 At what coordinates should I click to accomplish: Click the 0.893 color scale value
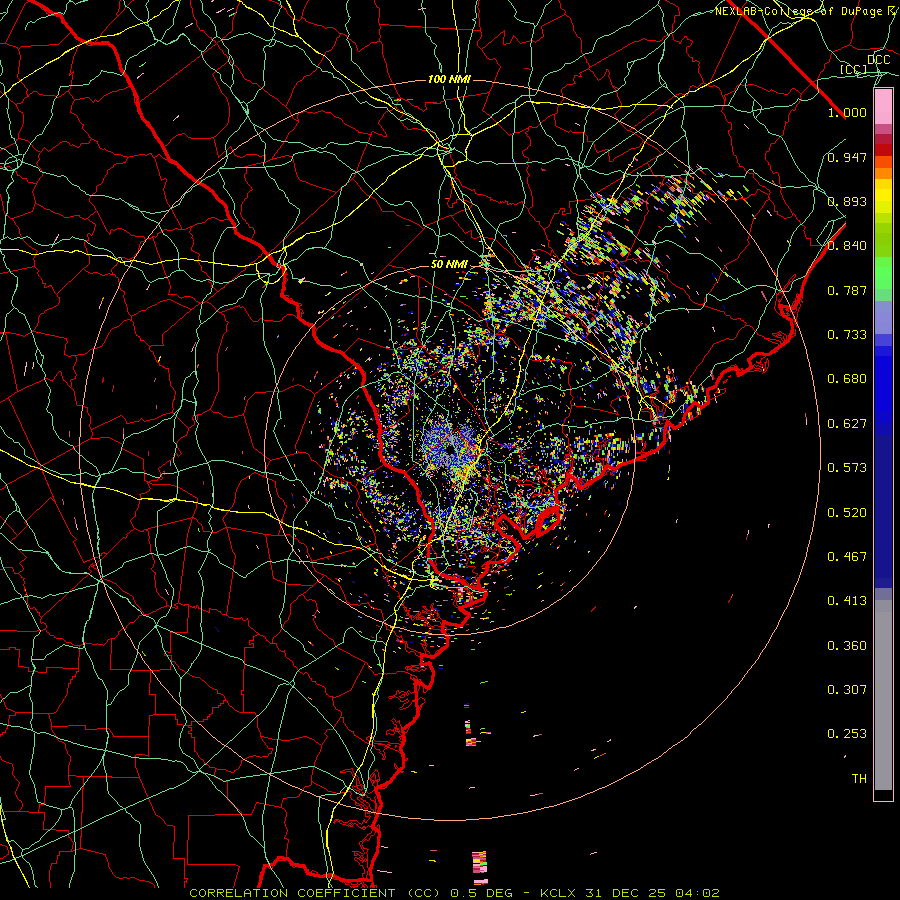847,201
